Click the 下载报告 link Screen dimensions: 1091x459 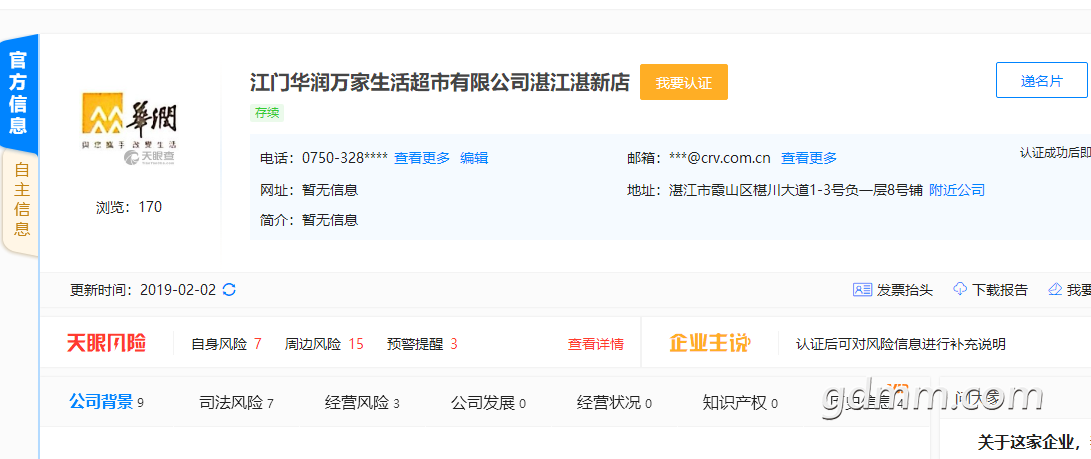(999, 290)
